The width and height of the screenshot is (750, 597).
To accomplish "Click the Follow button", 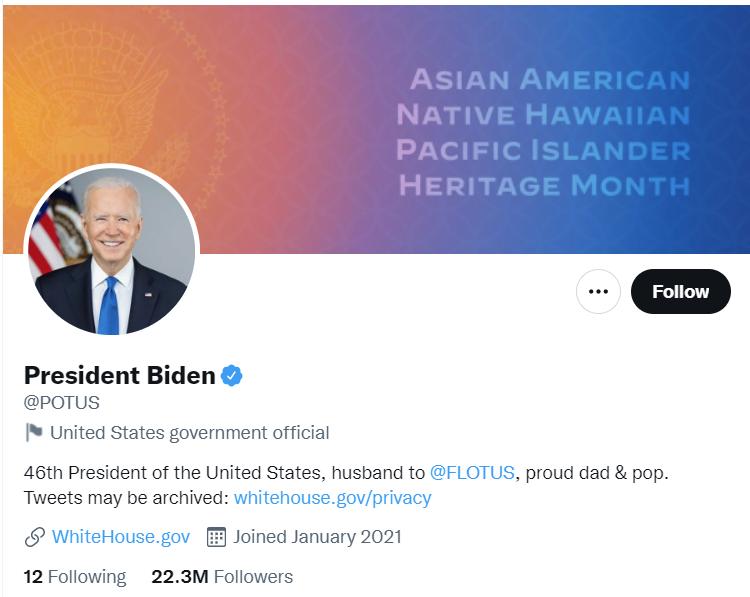I will click(x=680, y=292).
